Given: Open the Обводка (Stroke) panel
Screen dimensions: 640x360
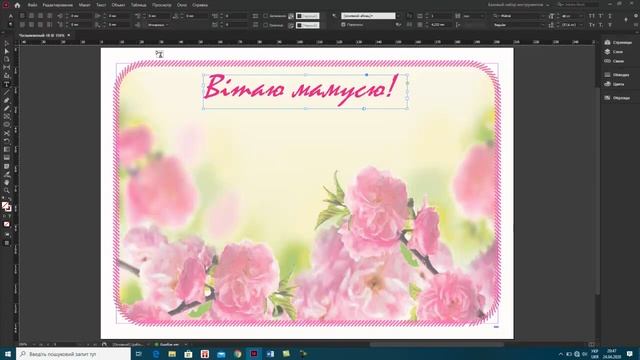Looking at the screenshot, I should (617, 75).
